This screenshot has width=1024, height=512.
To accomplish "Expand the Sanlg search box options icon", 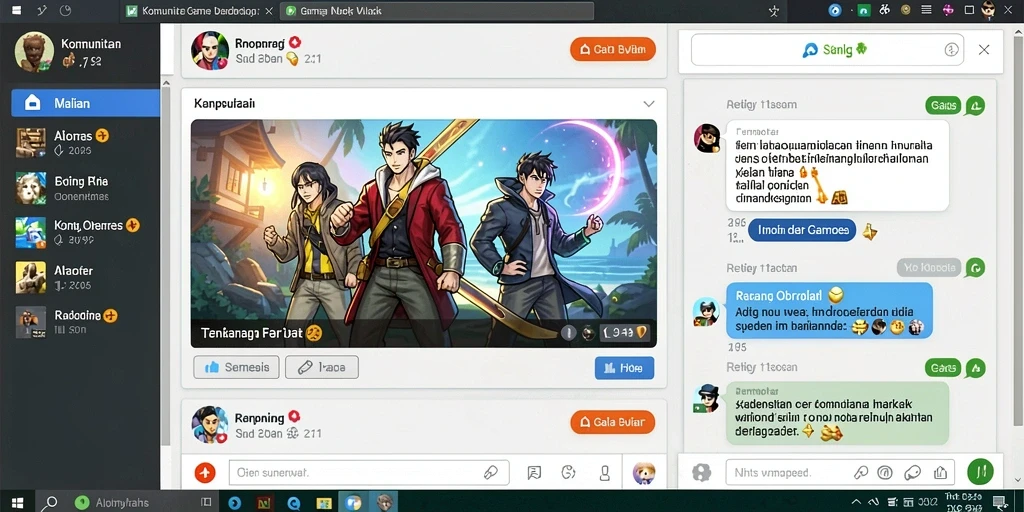I will (x=951, y=50).
